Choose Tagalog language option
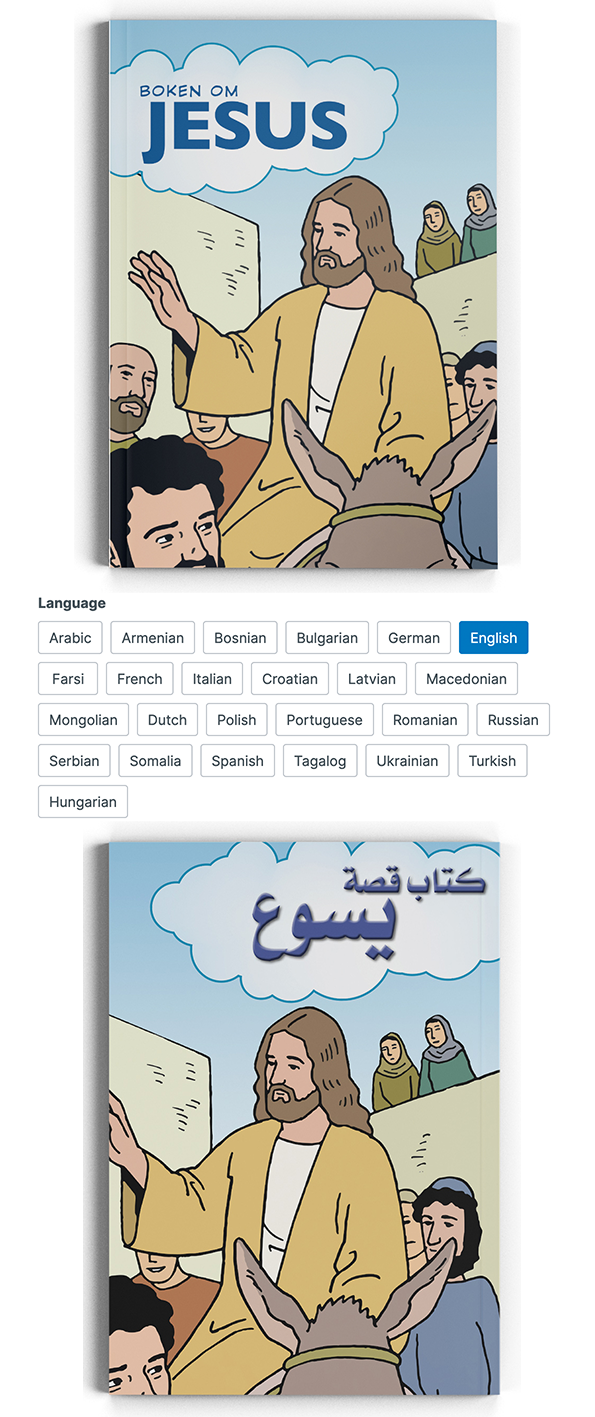Screen dimensions: 595x1417 point(320,761)
